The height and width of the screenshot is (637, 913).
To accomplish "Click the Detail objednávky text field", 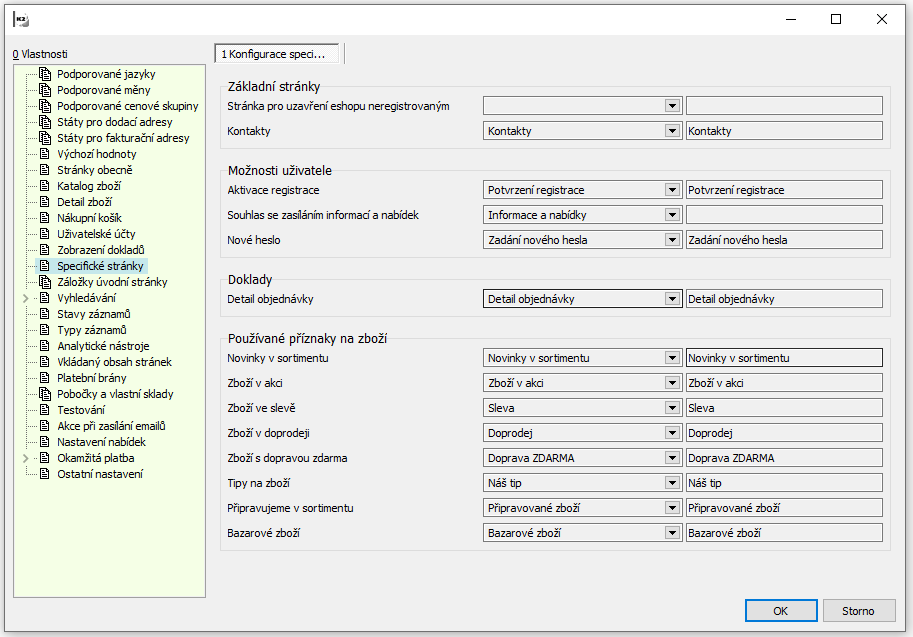I will click(x=784, y=299).
